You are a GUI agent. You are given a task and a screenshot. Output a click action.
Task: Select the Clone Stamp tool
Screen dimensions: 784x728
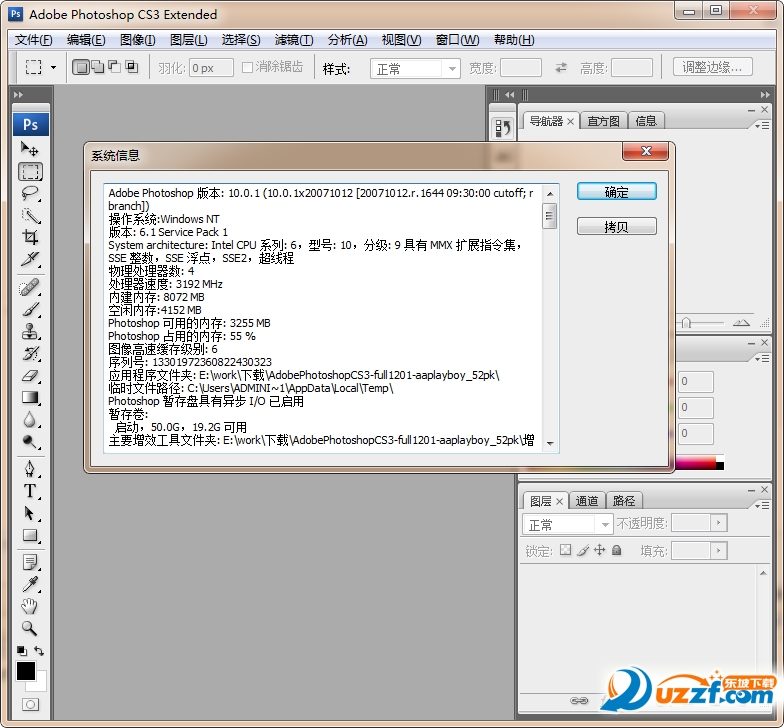30,332
